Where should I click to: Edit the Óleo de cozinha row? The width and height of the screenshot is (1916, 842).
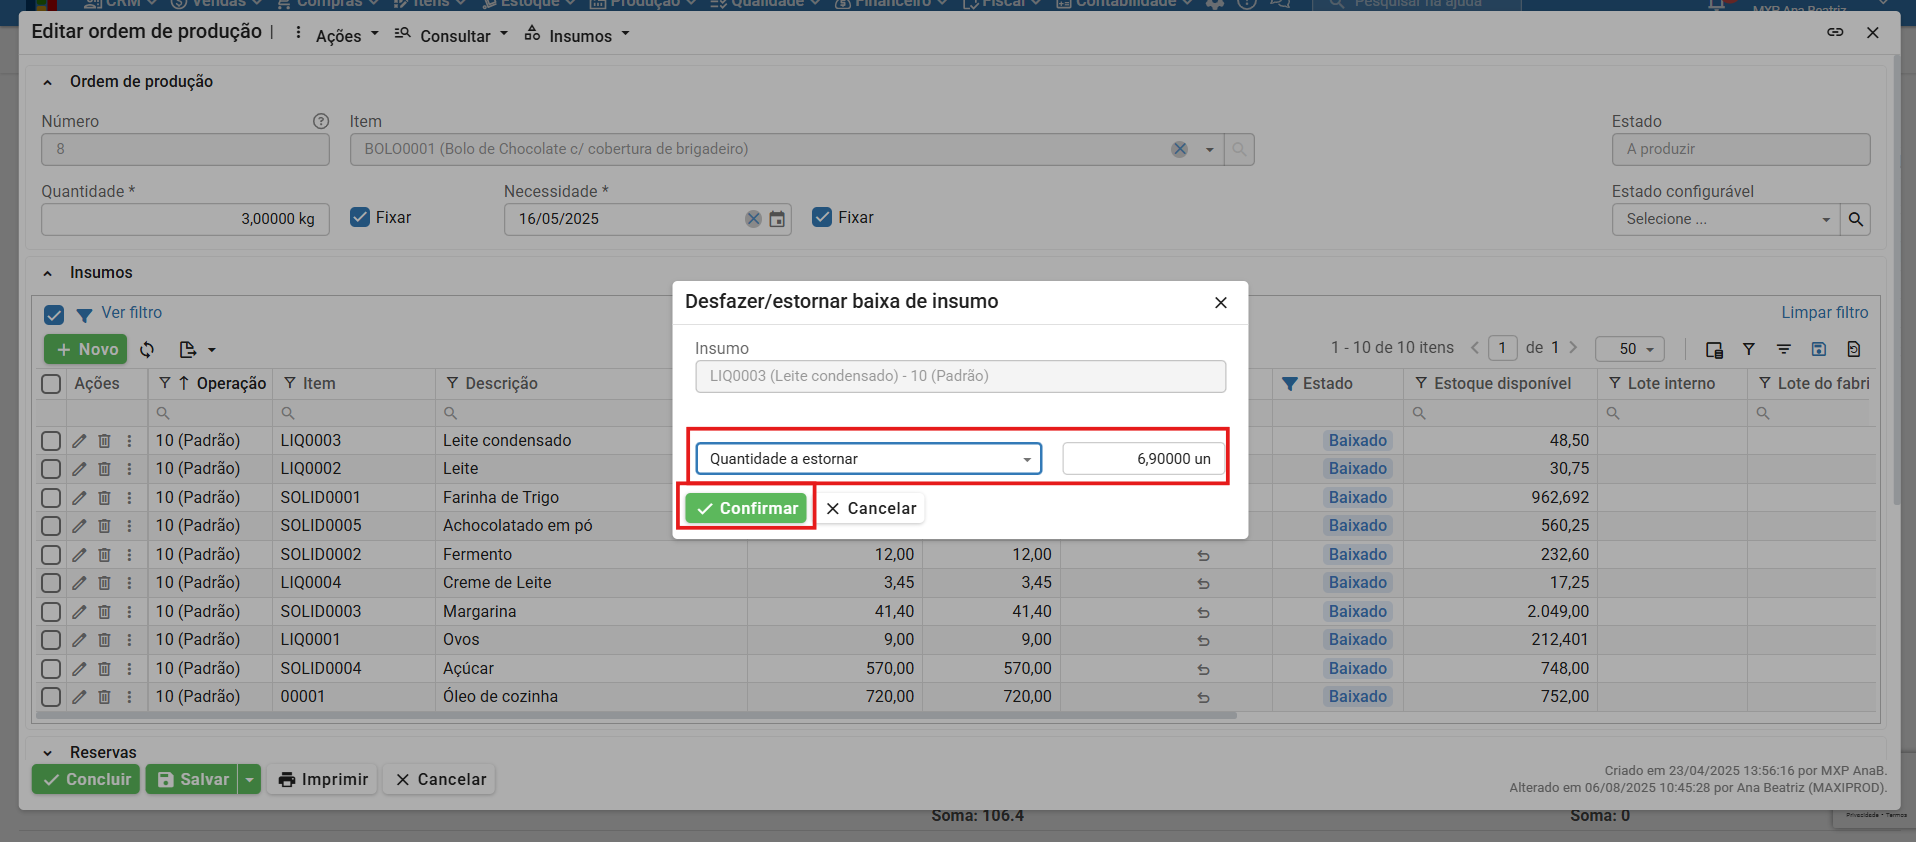[x=79, y=697]
